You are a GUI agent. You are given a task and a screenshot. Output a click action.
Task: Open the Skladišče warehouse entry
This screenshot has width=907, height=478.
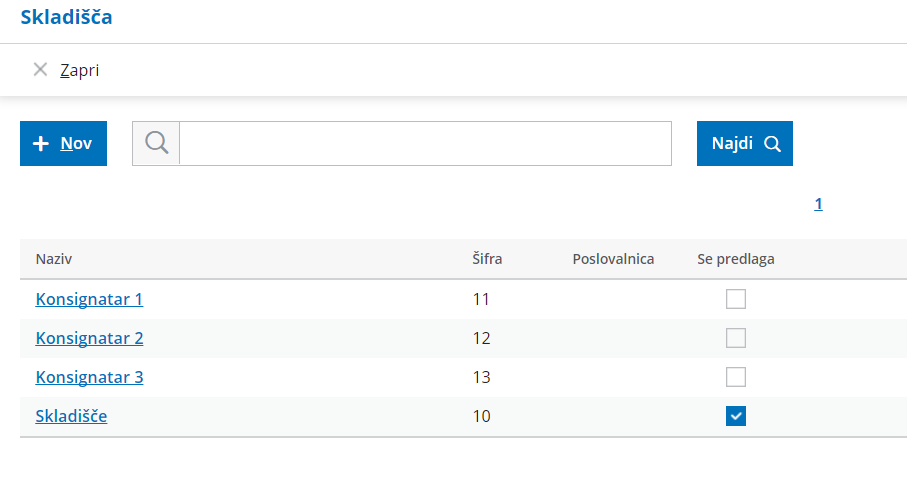point(71,416)
